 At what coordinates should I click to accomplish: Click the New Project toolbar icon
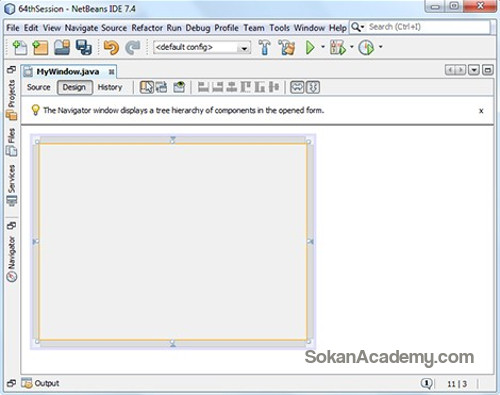40,47
